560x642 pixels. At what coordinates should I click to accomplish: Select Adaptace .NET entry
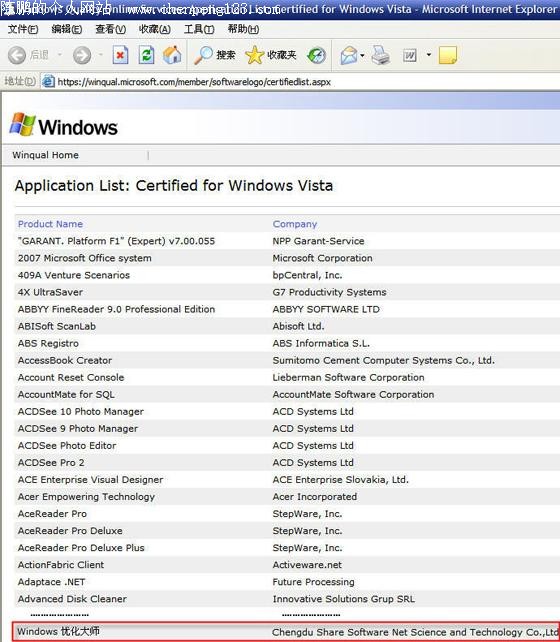(x=52, y=582)
